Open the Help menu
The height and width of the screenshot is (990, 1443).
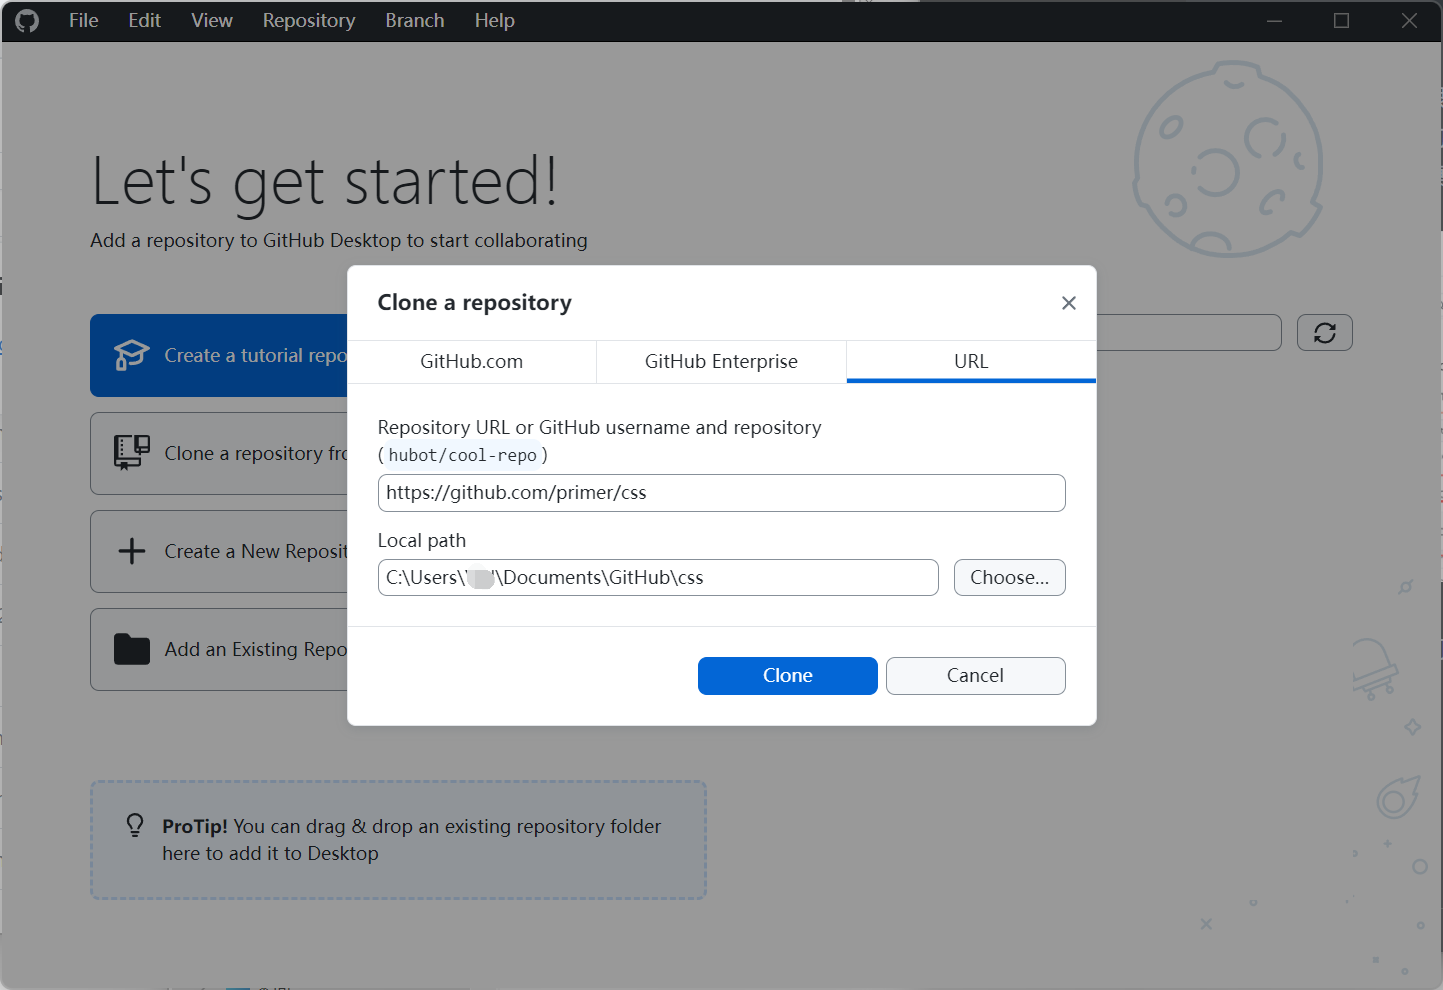pyautogui.click(x=494, y=21)
